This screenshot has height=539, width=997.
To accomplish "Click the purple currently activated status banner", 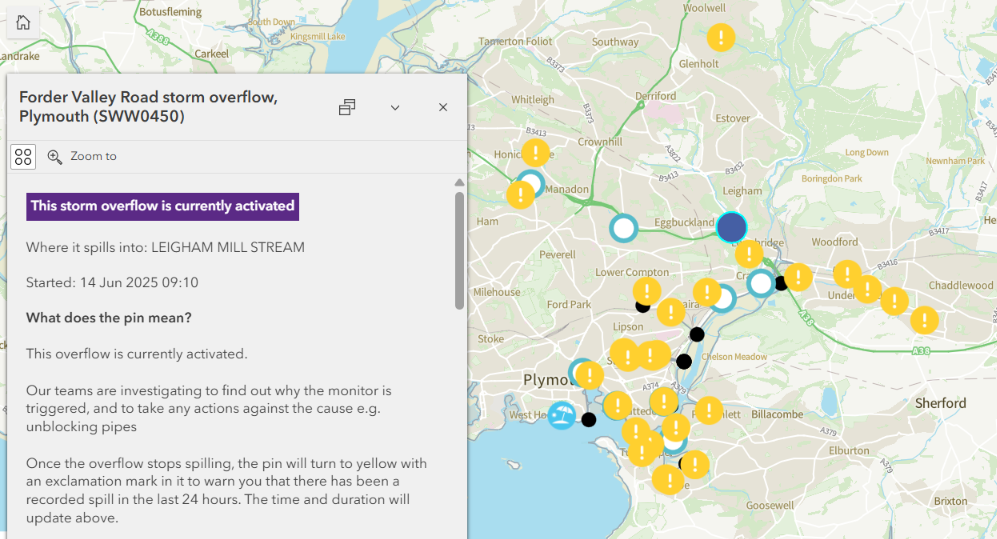I will (163, 206).
